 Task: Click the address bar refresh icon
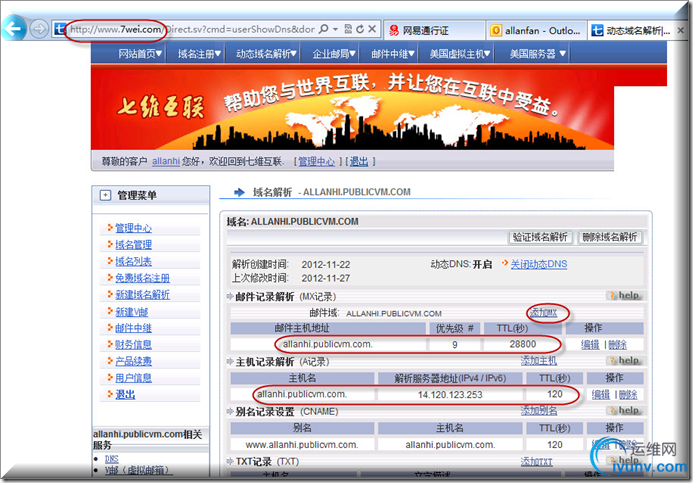[360, 29]
